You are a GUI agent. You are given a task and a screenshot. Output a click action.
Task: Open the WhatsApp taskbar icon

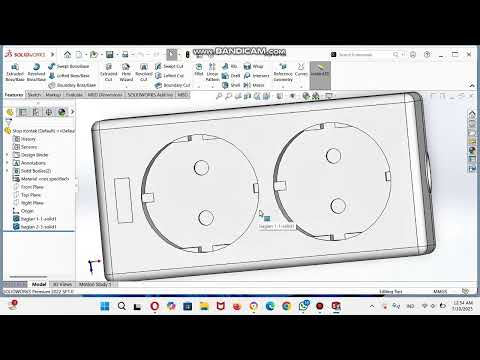[303, 306]
